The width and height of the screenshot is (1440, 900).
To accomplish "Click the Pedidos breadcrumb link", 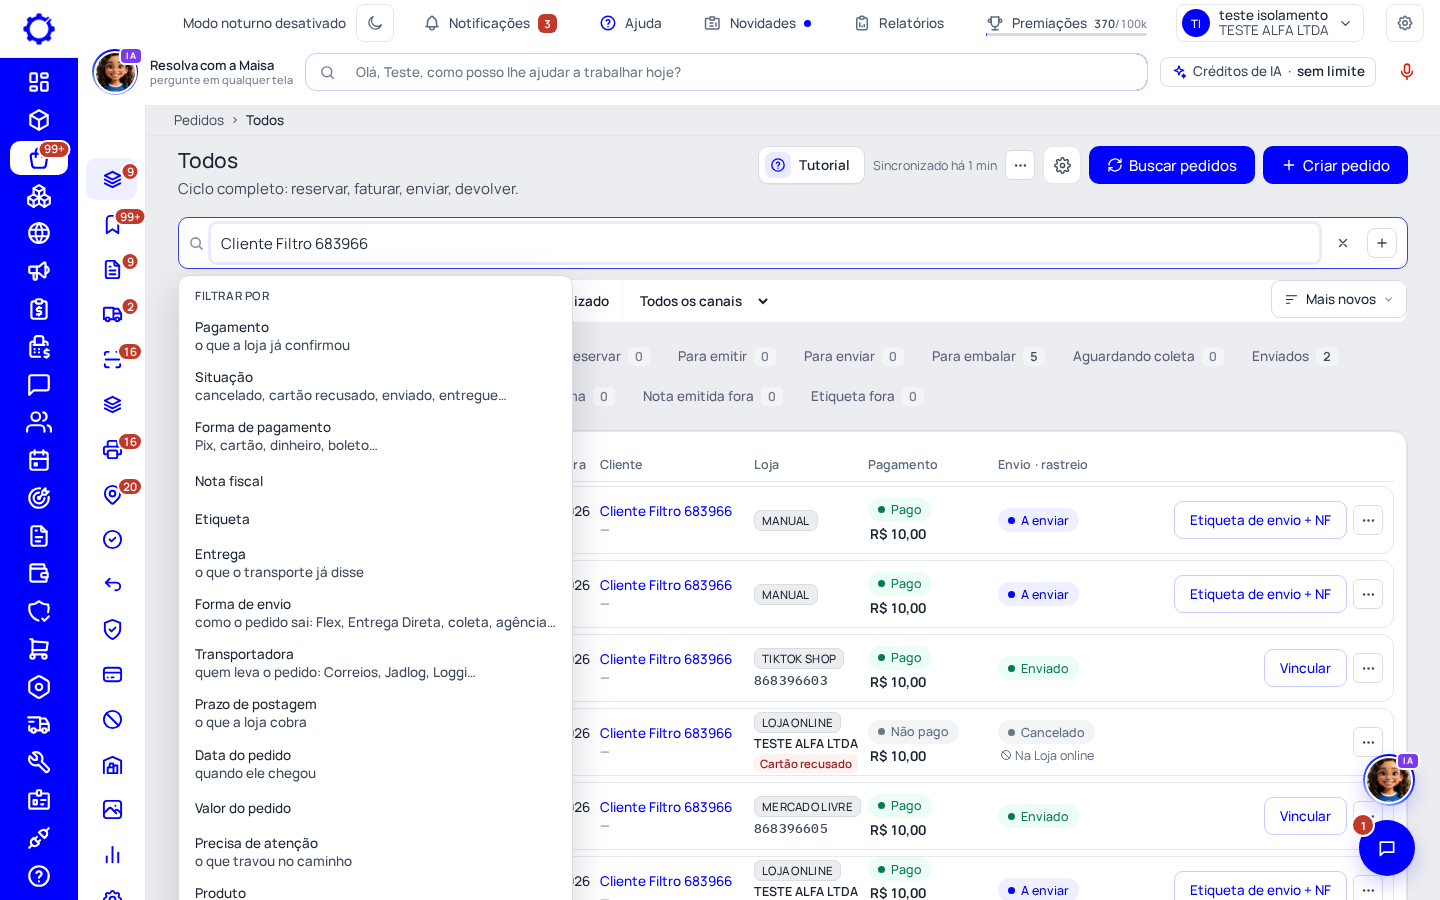I will [x=199, y=120].
